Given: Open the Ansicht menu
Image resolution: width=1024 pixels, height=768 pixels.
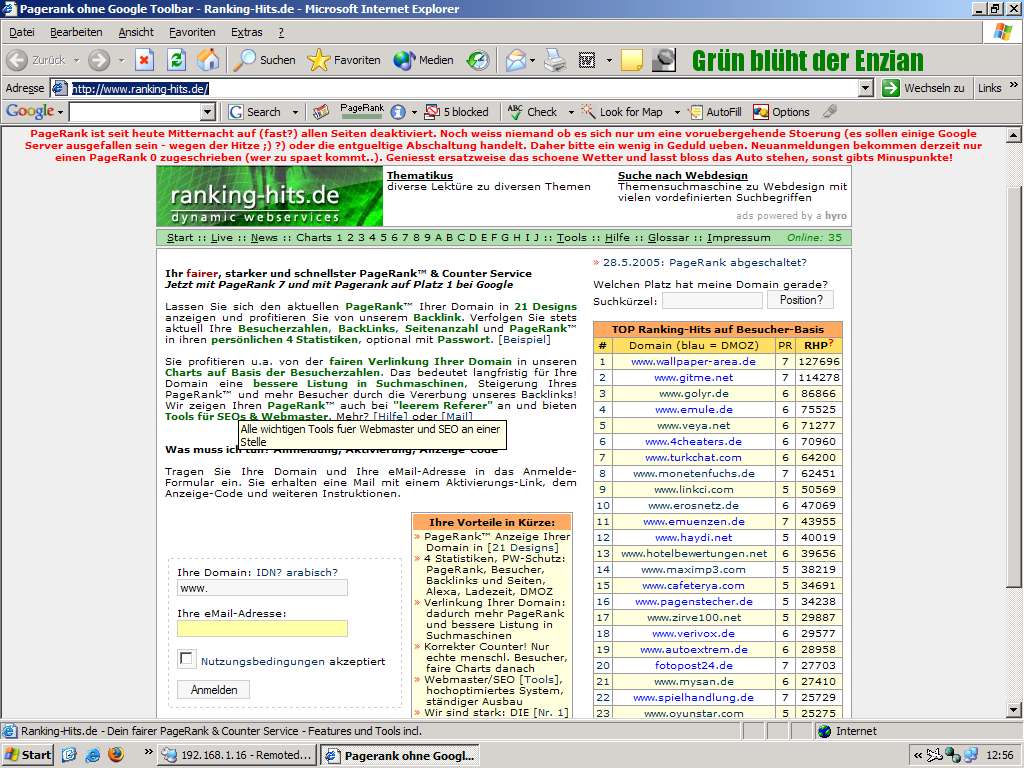Looking at the screenshot, I should (x=136, y=32).
